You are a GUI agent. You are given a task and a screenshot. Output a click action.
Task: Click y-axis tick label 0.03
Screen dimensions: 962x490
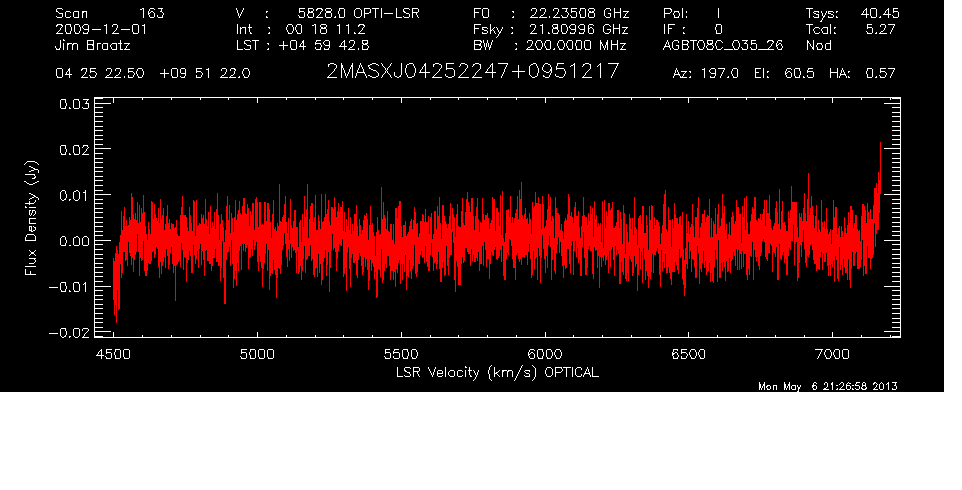click(74, 104)
